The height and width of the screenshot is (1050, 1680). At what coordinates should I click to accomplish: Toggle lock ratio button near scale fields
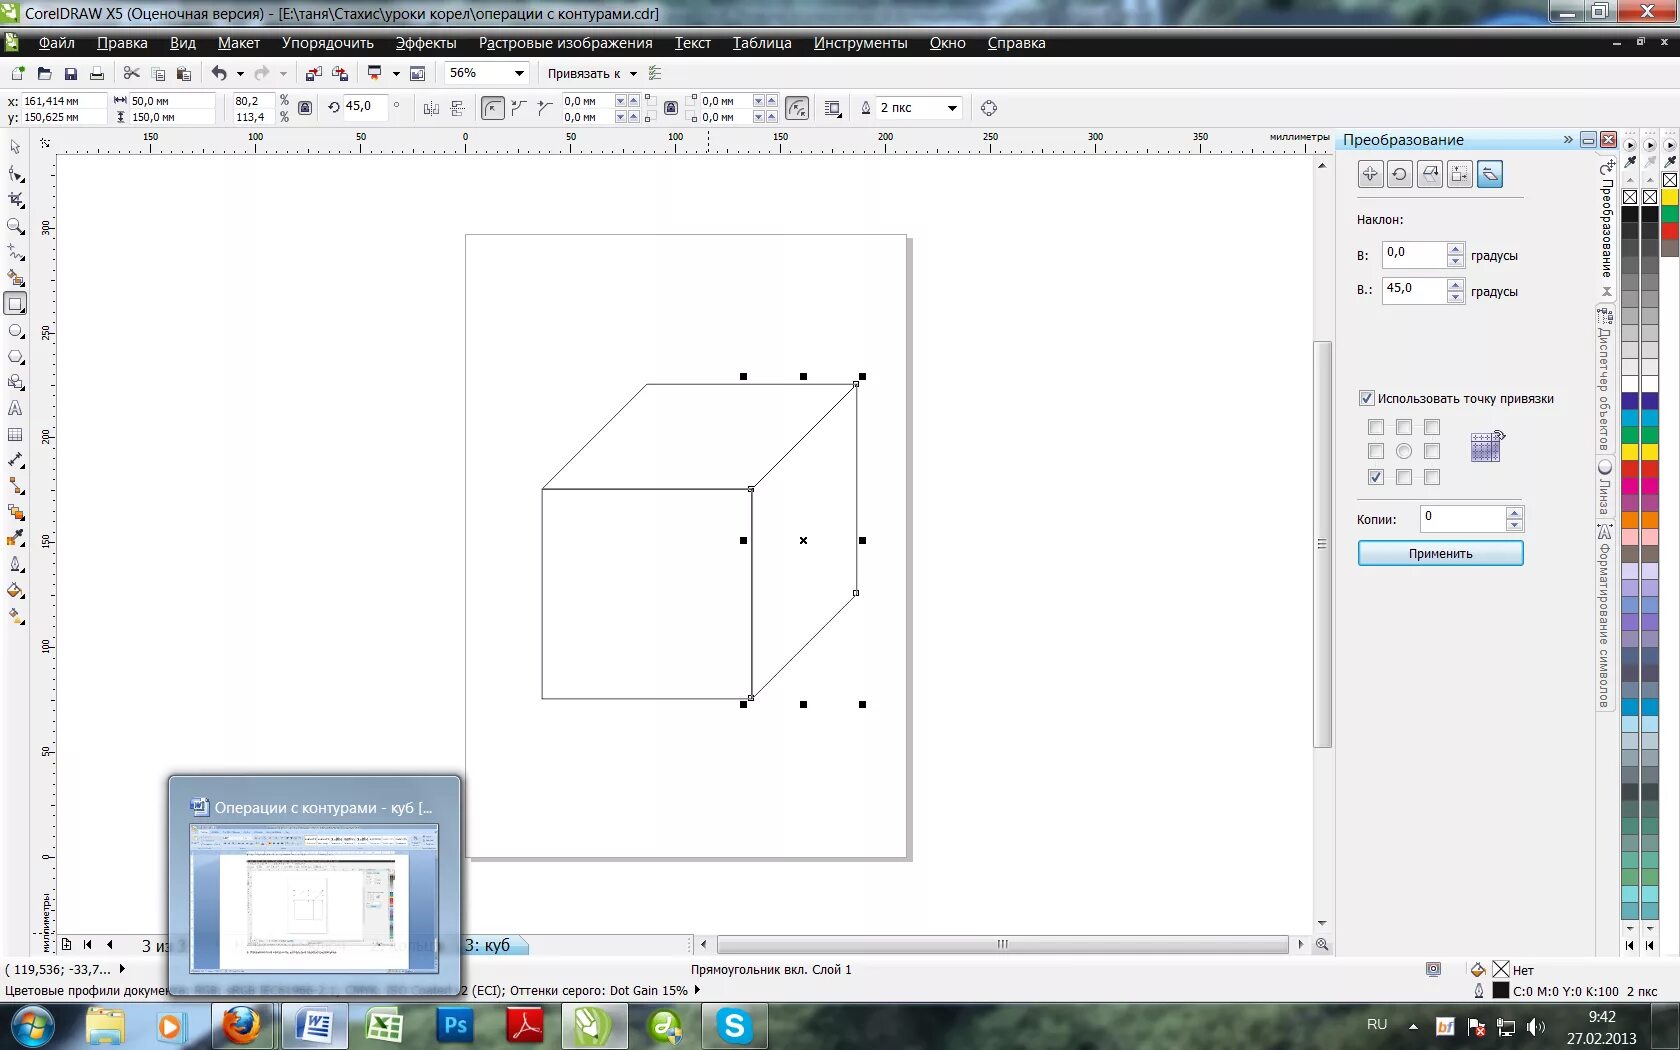[x=305, y=108]
